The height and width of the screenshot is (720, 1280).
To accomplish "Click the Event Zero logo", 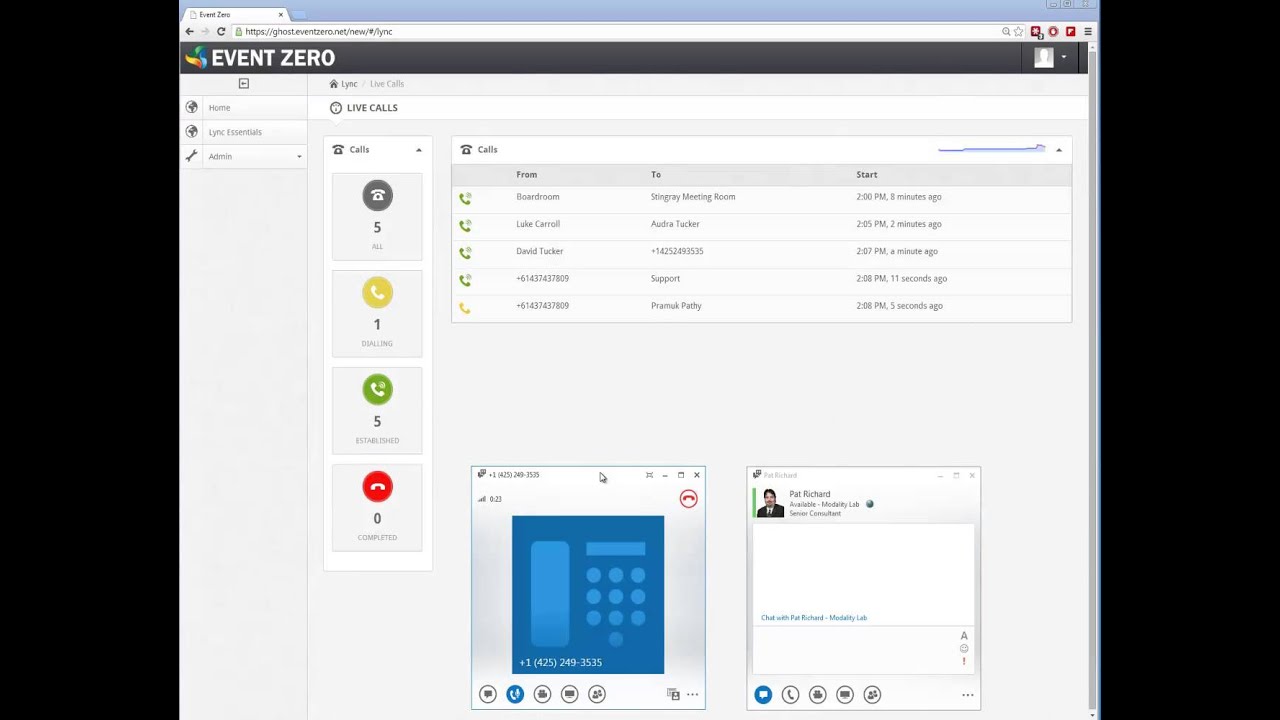I will (260, 58).
